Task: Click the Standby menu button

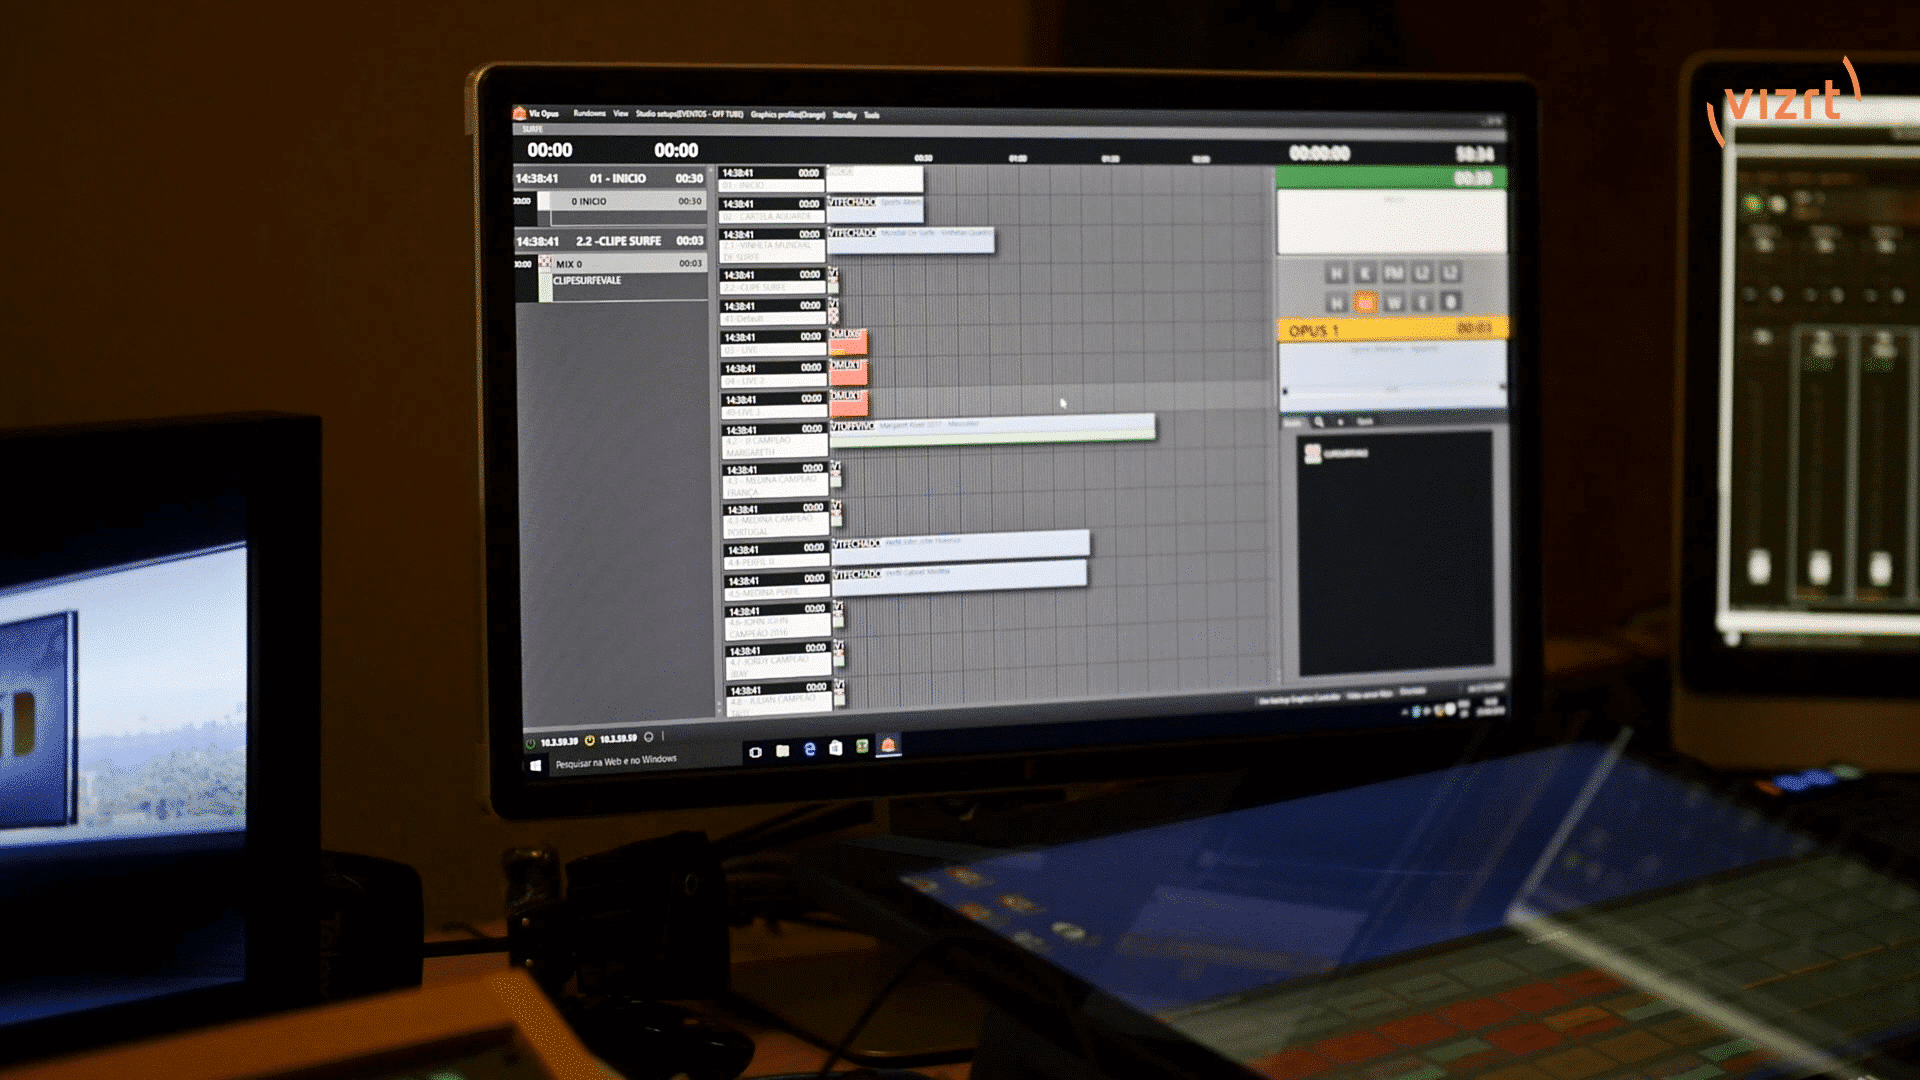Action: tap(844, 115)
